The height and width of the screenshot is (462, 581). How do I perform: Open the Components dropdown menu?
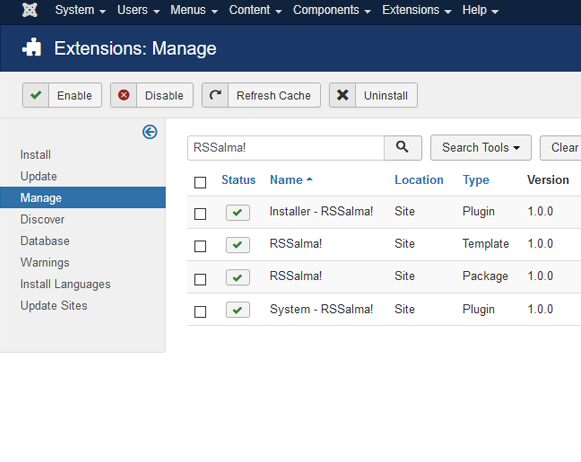tap(332, 10)
